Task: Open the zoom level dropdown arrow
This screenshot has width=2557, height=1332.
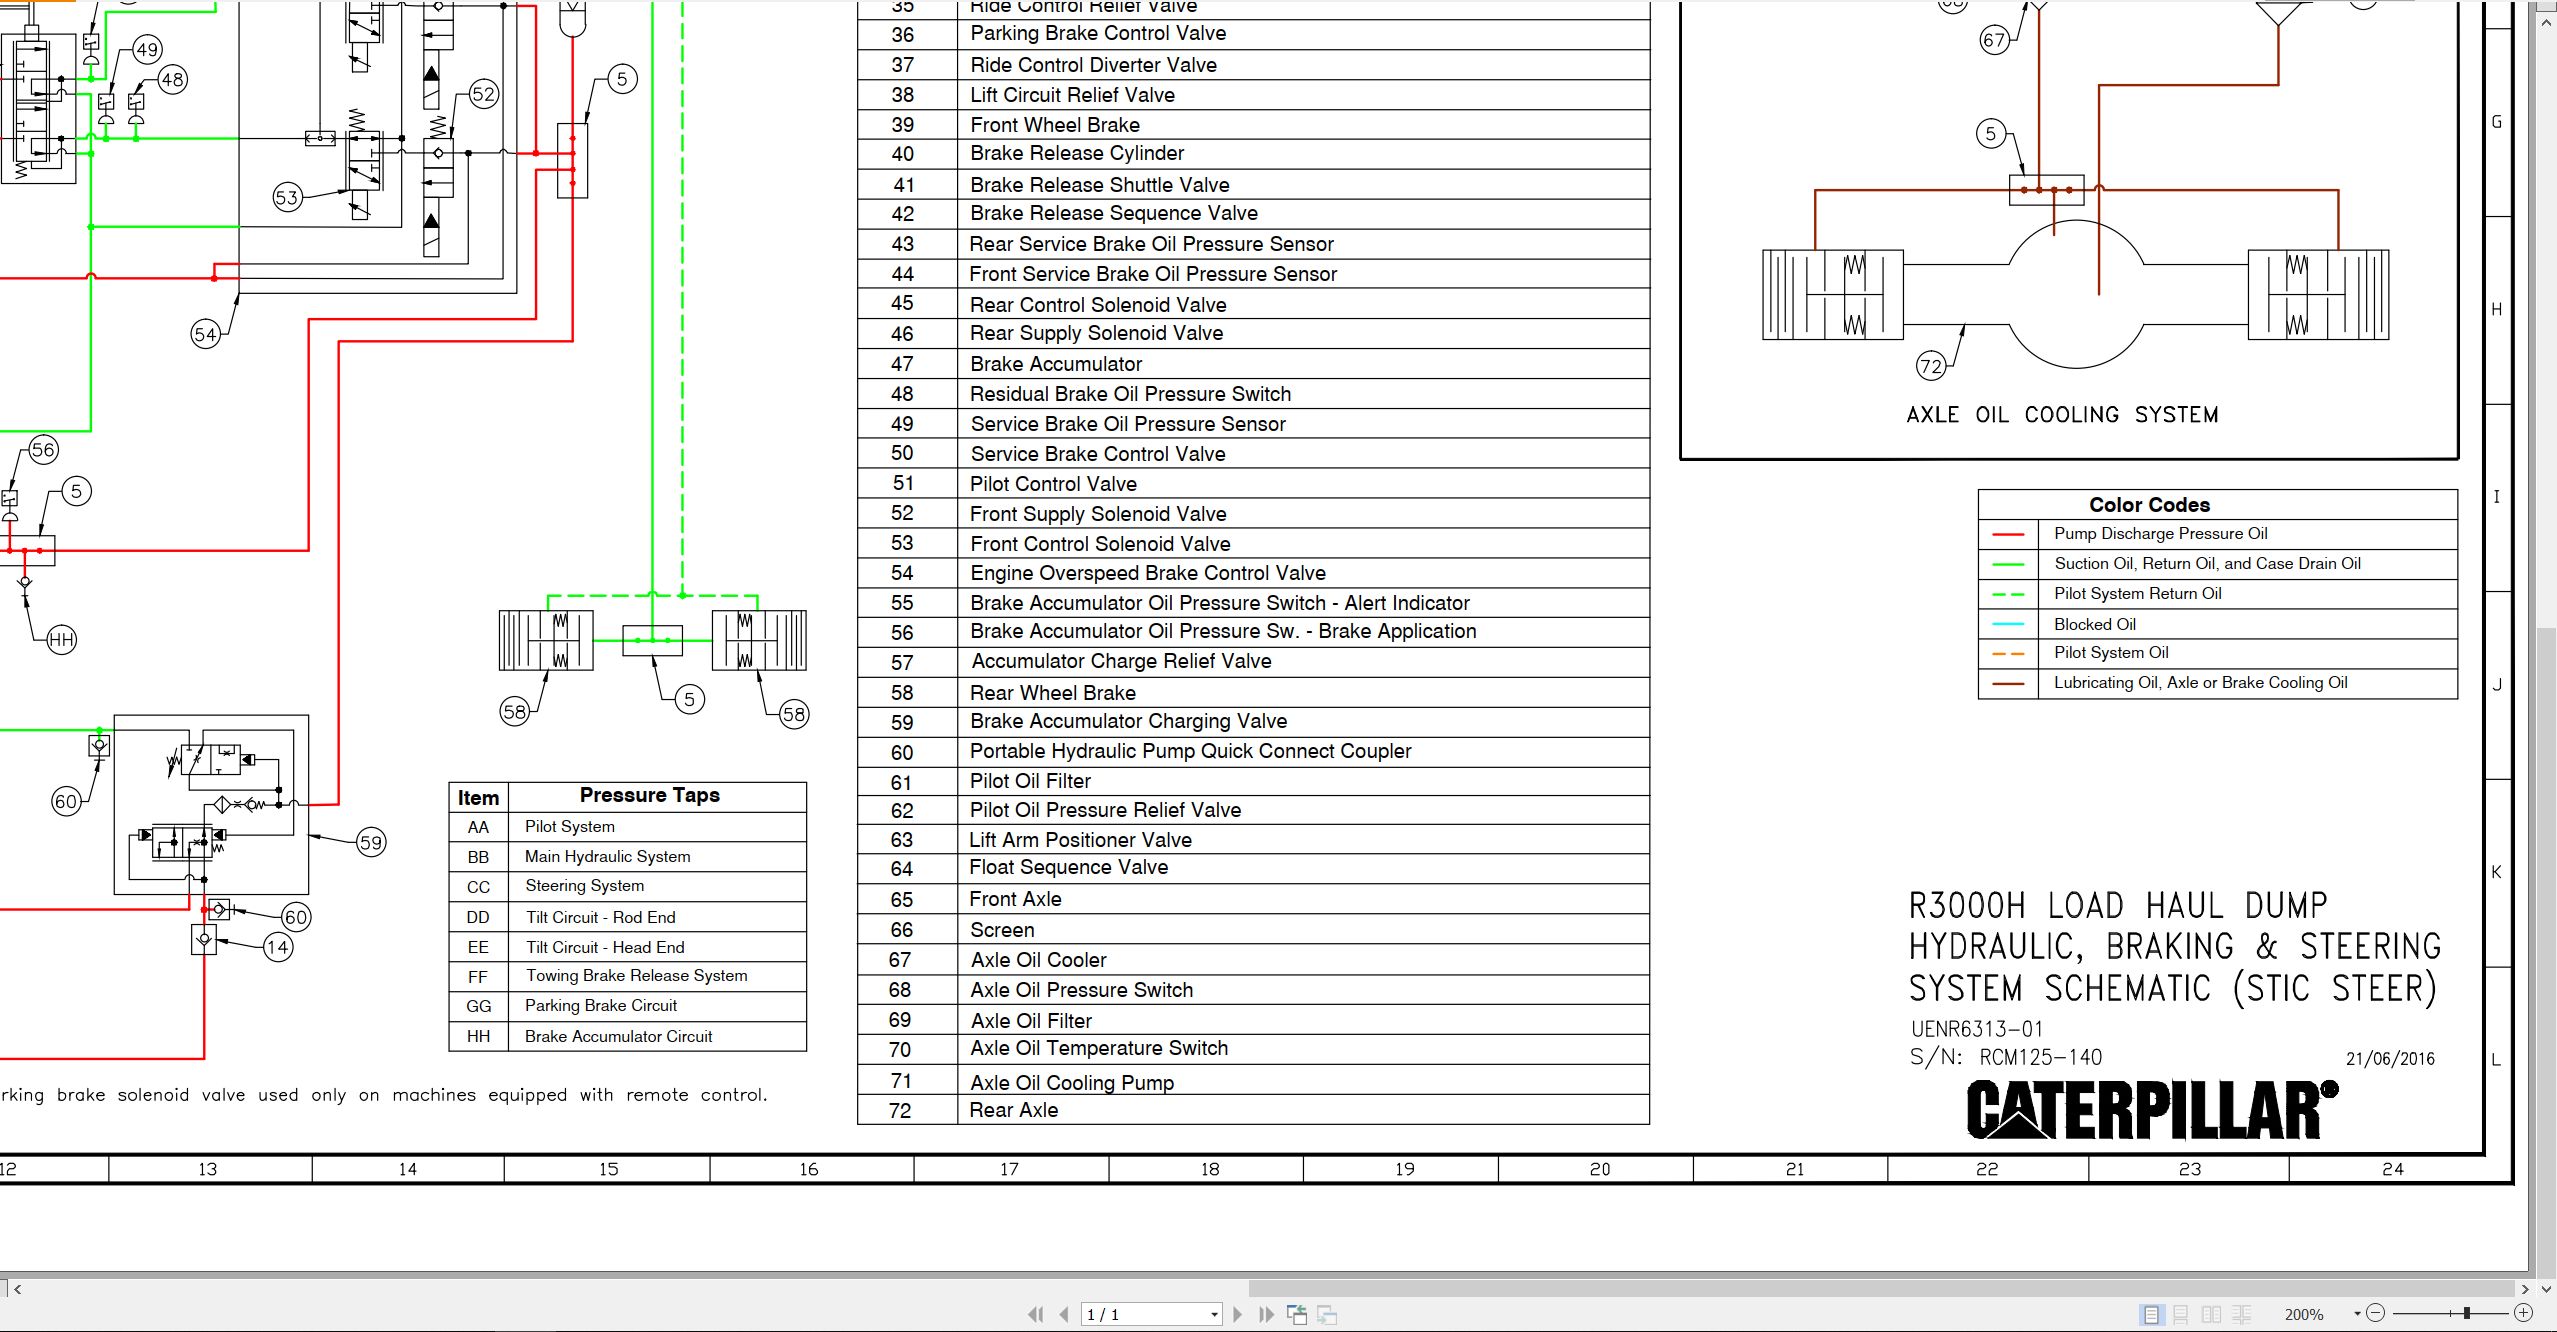Action: coord(2357,1314)
